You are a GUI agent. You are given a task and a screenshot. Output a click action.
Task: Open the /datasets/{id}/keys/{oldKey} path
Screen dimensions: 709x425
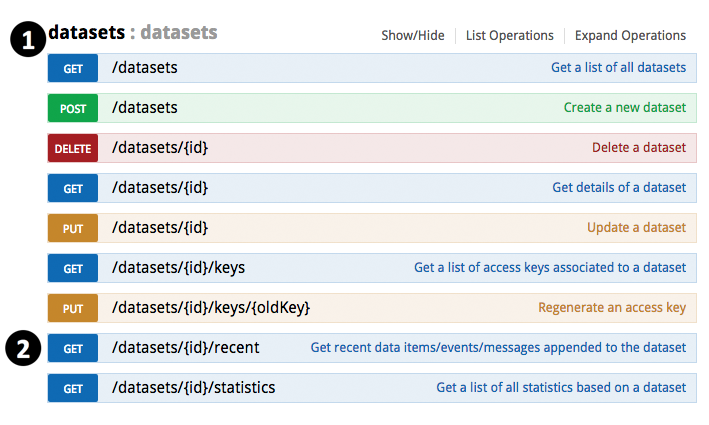(x=211, y=308)
